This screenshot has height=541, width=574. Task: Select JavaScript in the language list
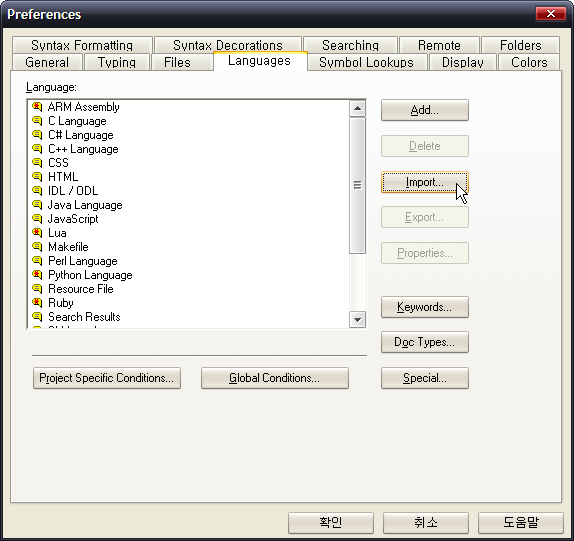click(x=73, y=219)
